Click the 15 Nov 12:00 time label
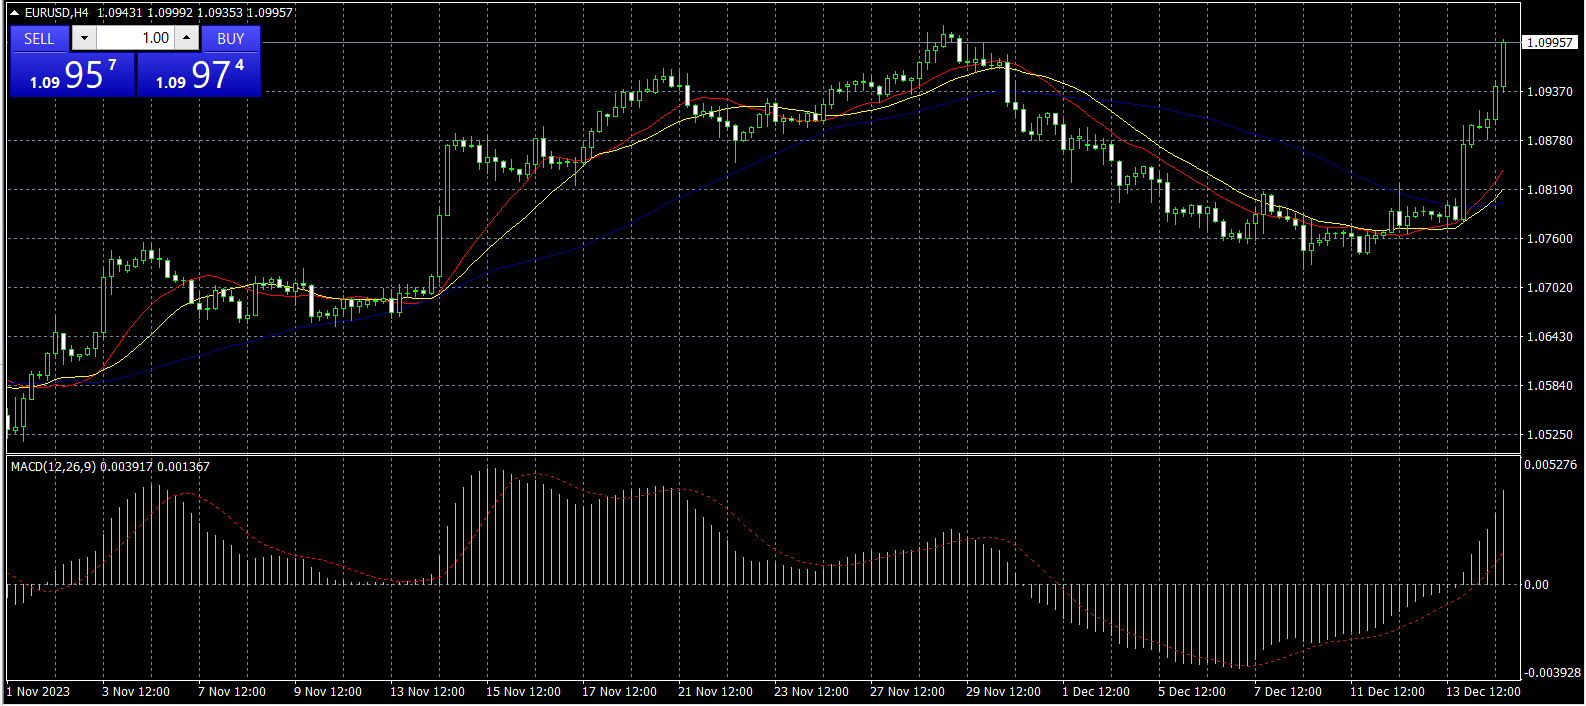 point(523,692)
